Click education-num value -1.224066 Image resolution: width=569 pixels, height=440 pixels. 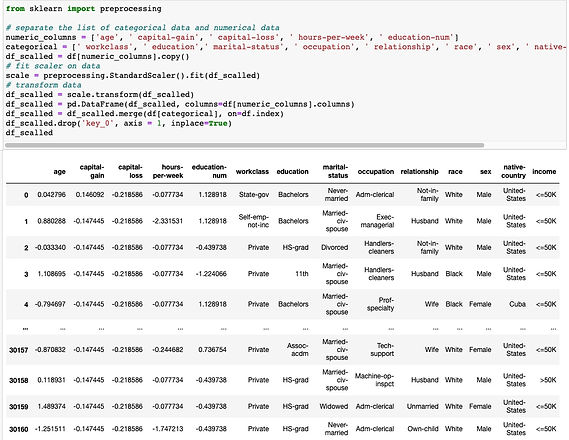(211, 274)
